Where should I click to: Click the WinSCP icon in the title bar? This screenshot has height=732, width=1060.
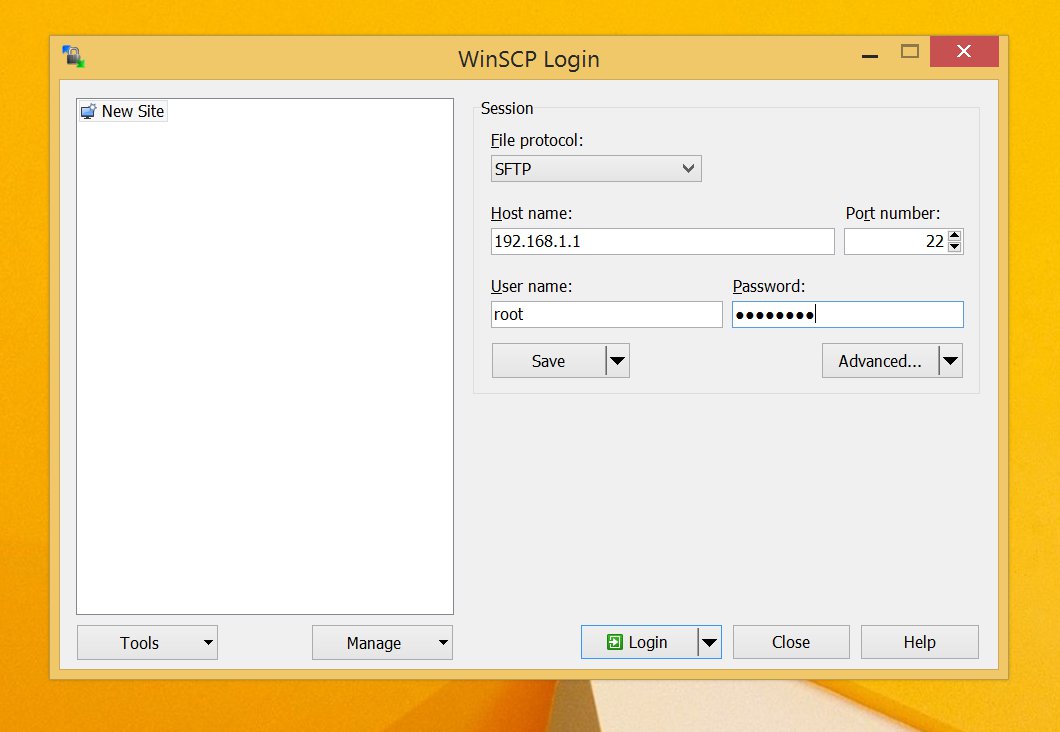click(x=73, y=57)
